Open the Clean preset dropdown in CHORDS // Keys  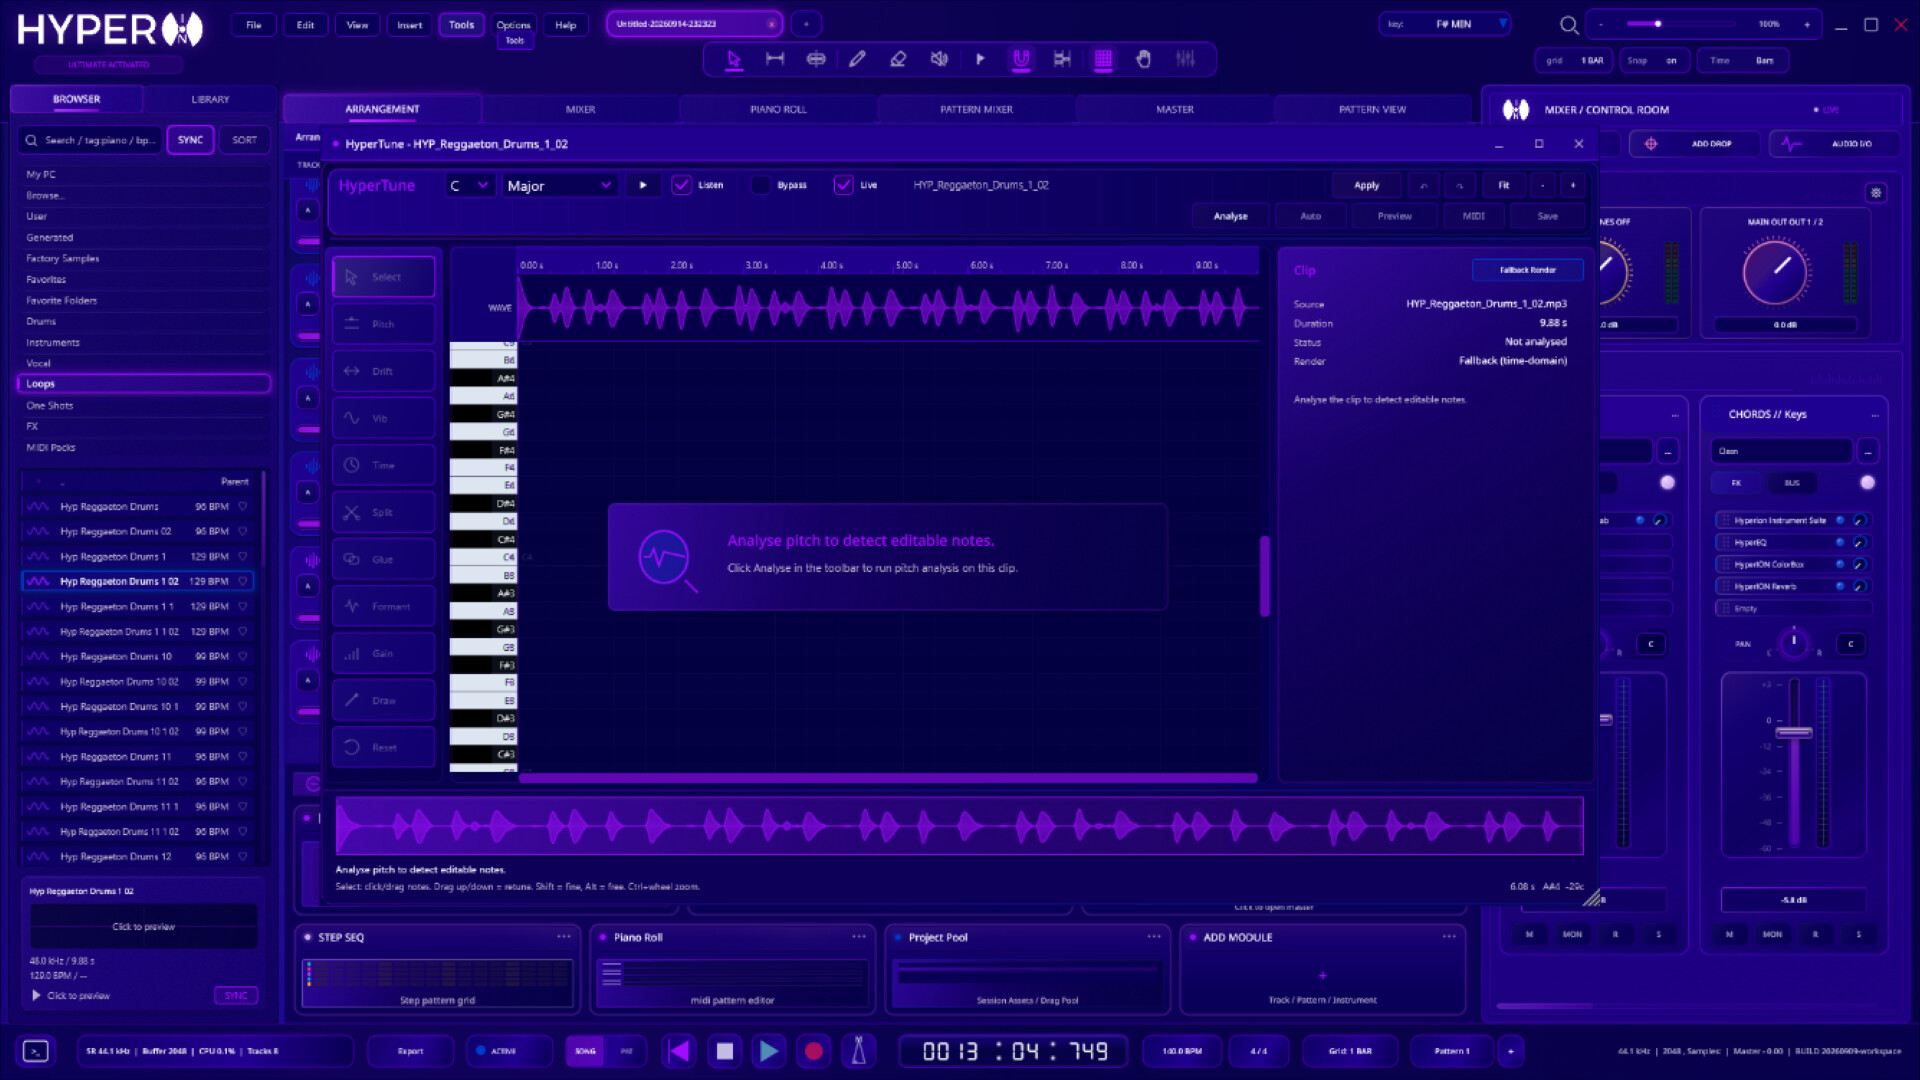pyautogui.click(x=1780, y=451)
